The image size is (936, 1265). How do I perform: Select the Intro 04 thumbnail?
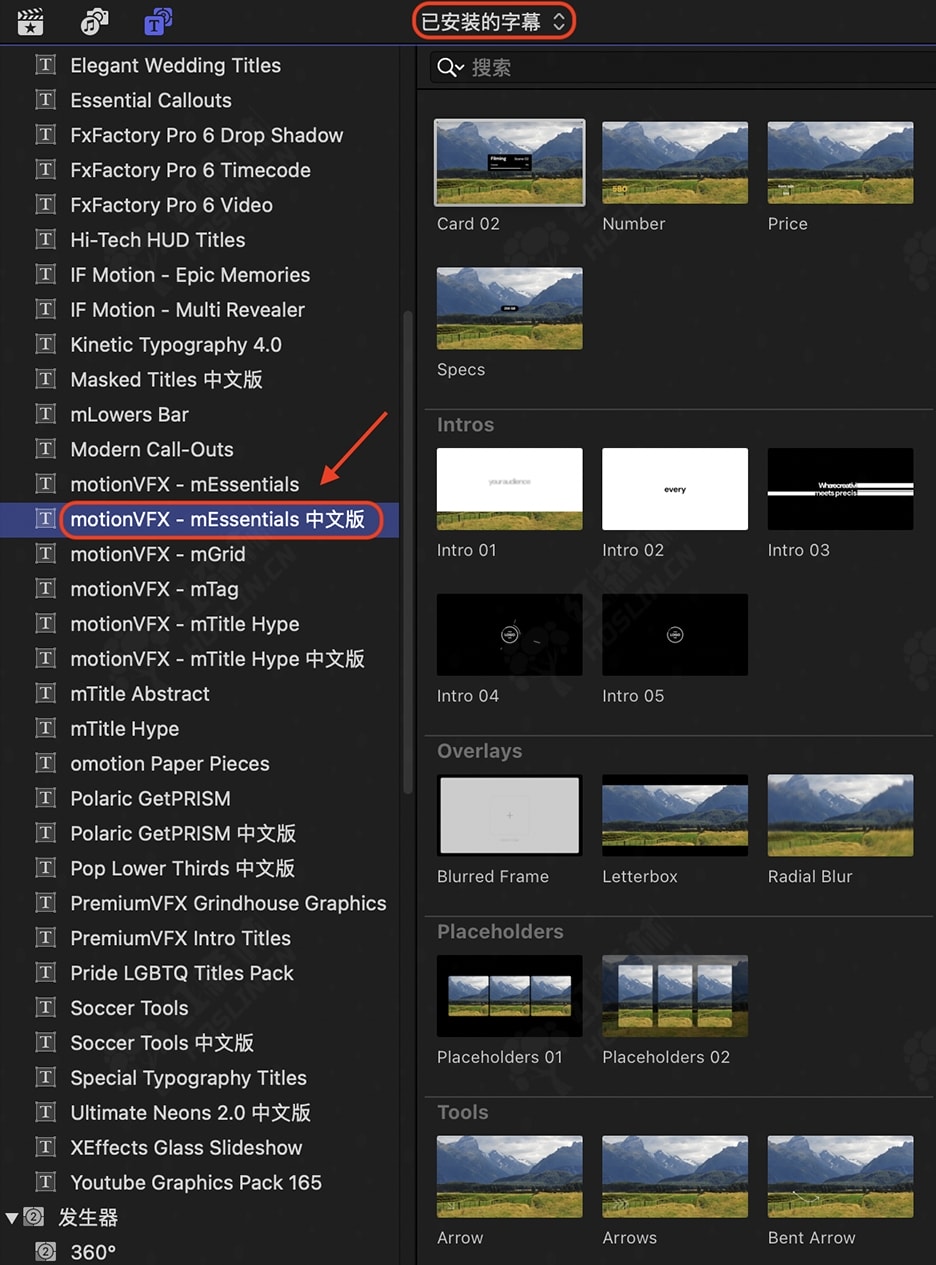tap(510, 635)
